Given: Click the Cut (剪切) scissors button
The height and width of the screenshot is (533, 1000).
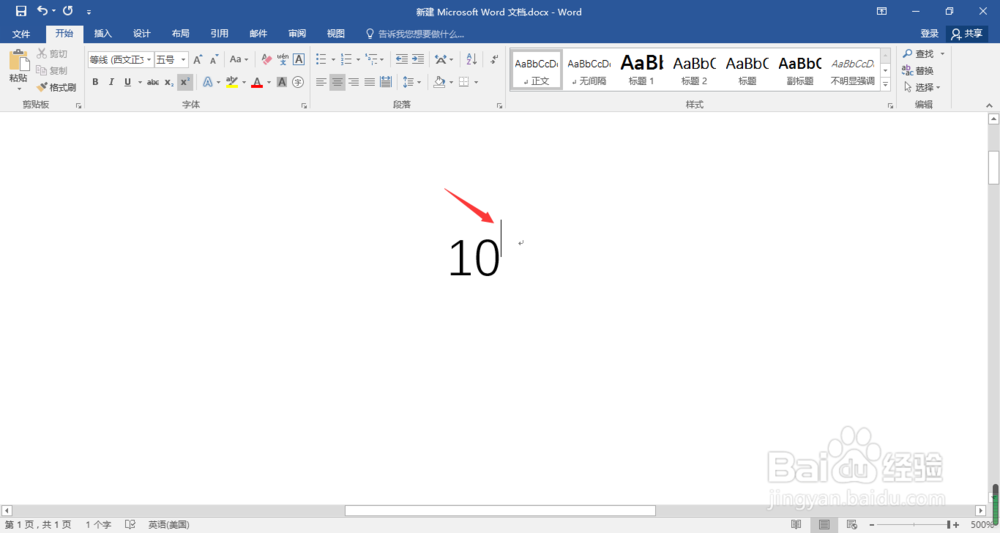Looking at the screenshot, I should [52, 54].
